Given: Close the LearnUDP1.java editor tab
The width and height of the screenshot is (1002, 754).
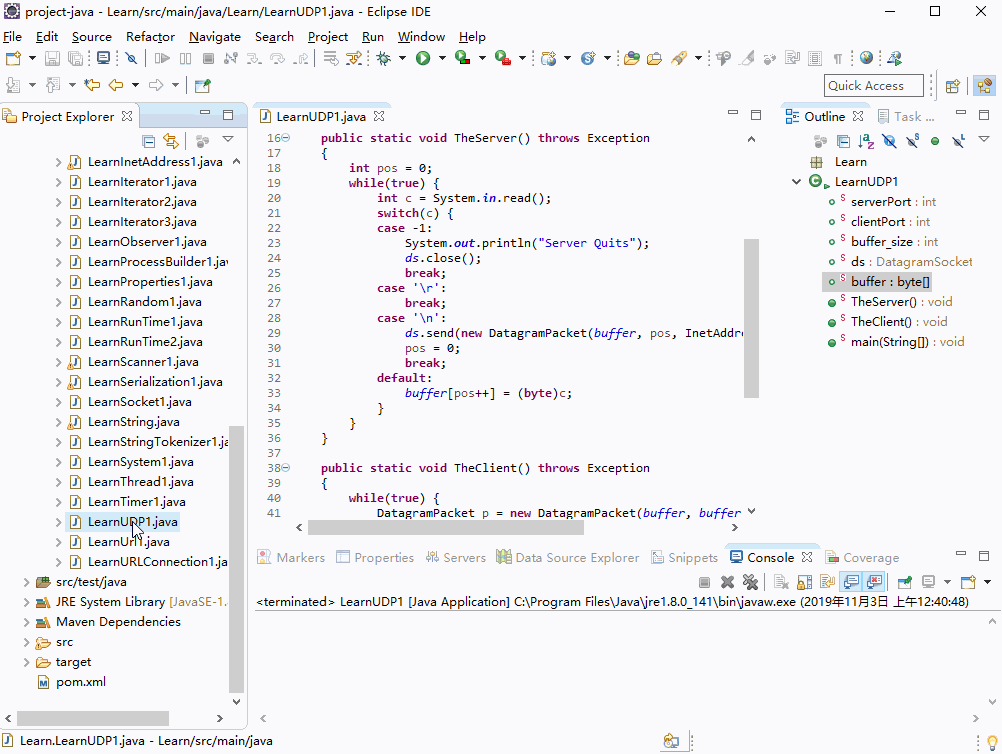Looking at the screenshot, I should coord(379,116).
